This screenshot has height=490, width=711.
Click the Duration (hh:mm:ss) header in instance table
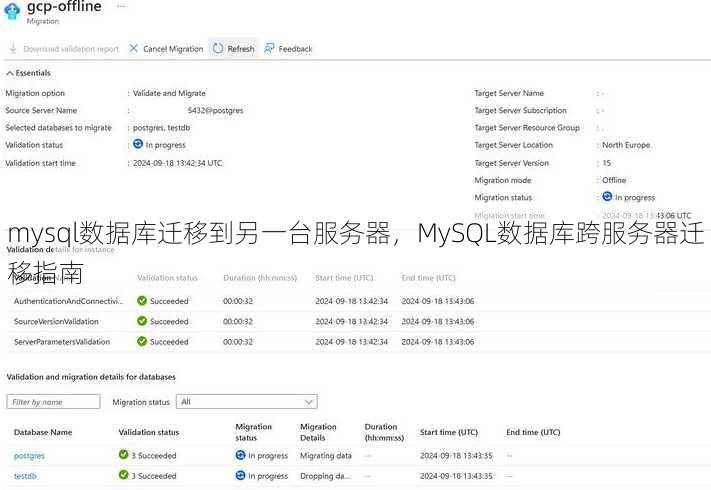(x=260, y=278)
